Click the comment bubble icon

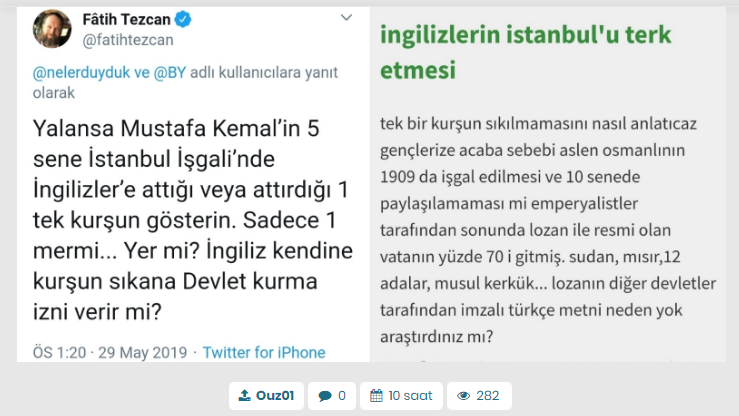tap(324, 395)
